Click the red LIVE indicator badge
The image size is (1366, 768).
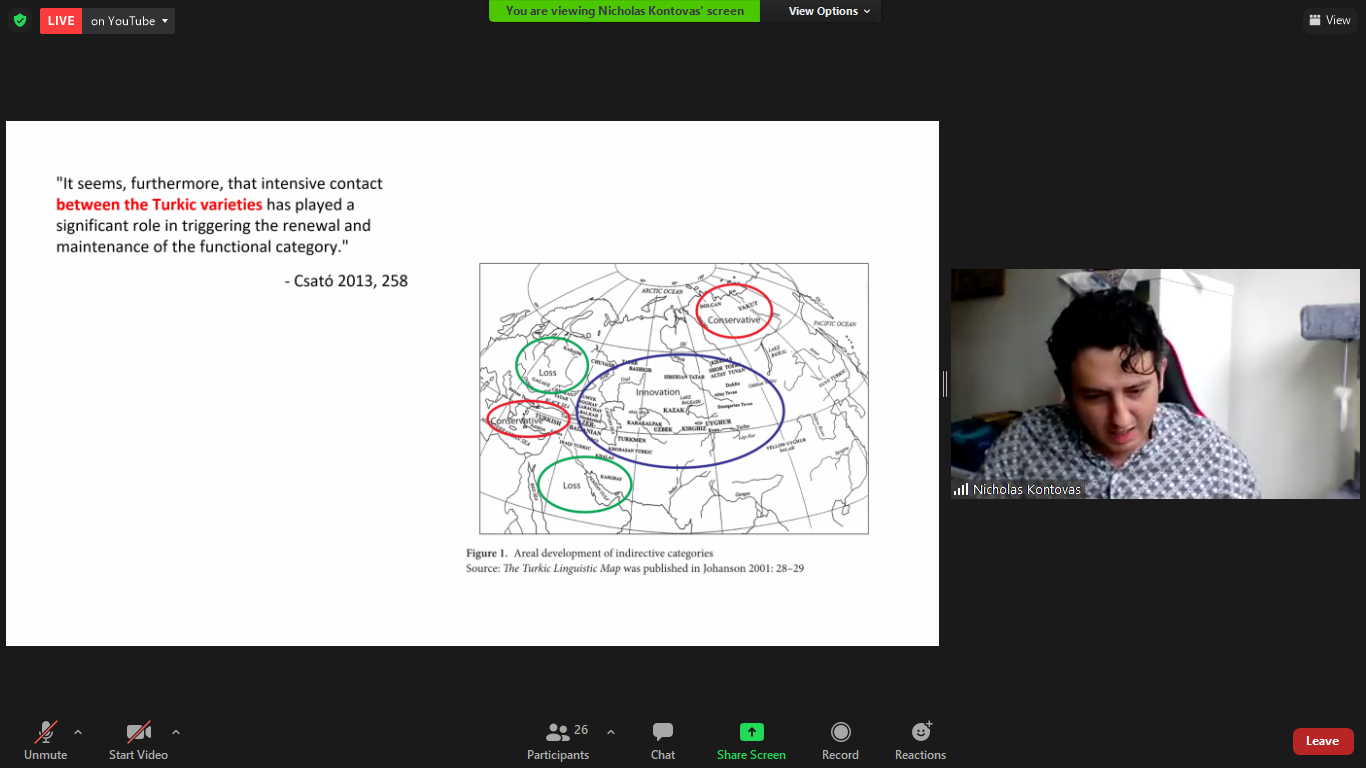pos(61,21)
